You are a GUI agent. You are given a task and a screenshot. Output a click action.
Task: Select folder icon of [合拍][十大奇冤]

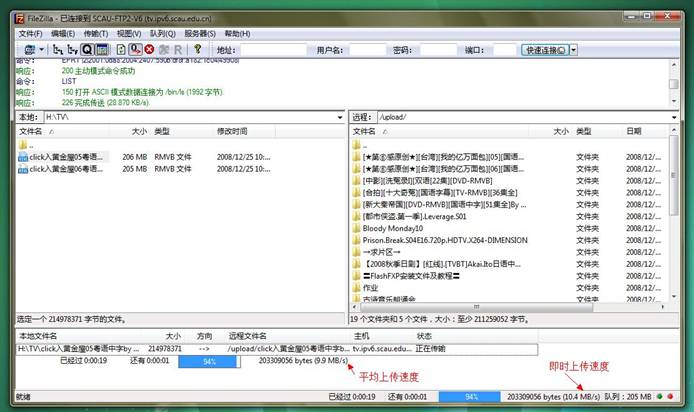pyautogui.click(x=357, y=193)
